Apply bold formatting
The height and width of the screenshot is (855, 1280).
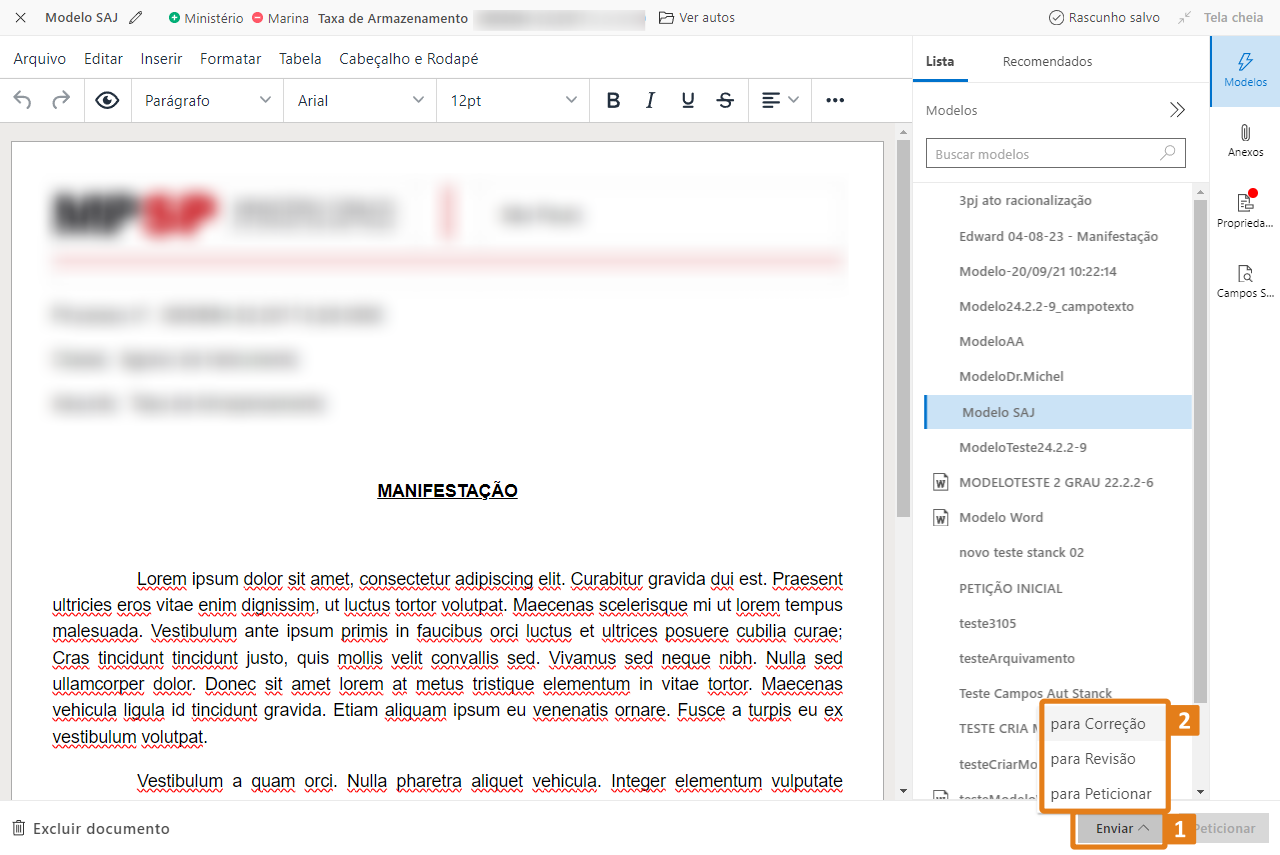pos(613,100)
